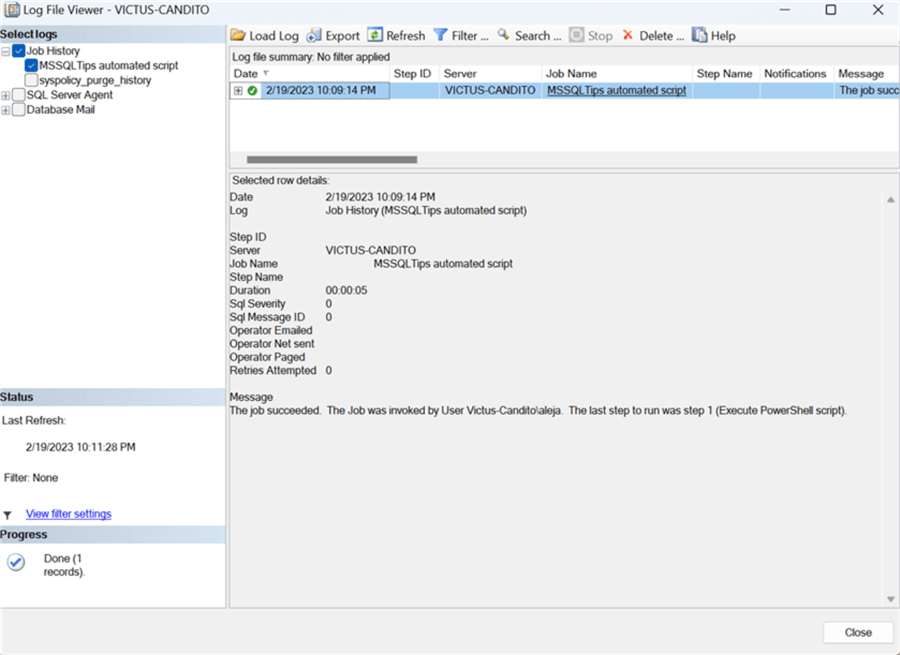This screenshot has width=900, height=655.
Task: Expand the SQL Server Agent tree node
Action: [x=6, y=95]
